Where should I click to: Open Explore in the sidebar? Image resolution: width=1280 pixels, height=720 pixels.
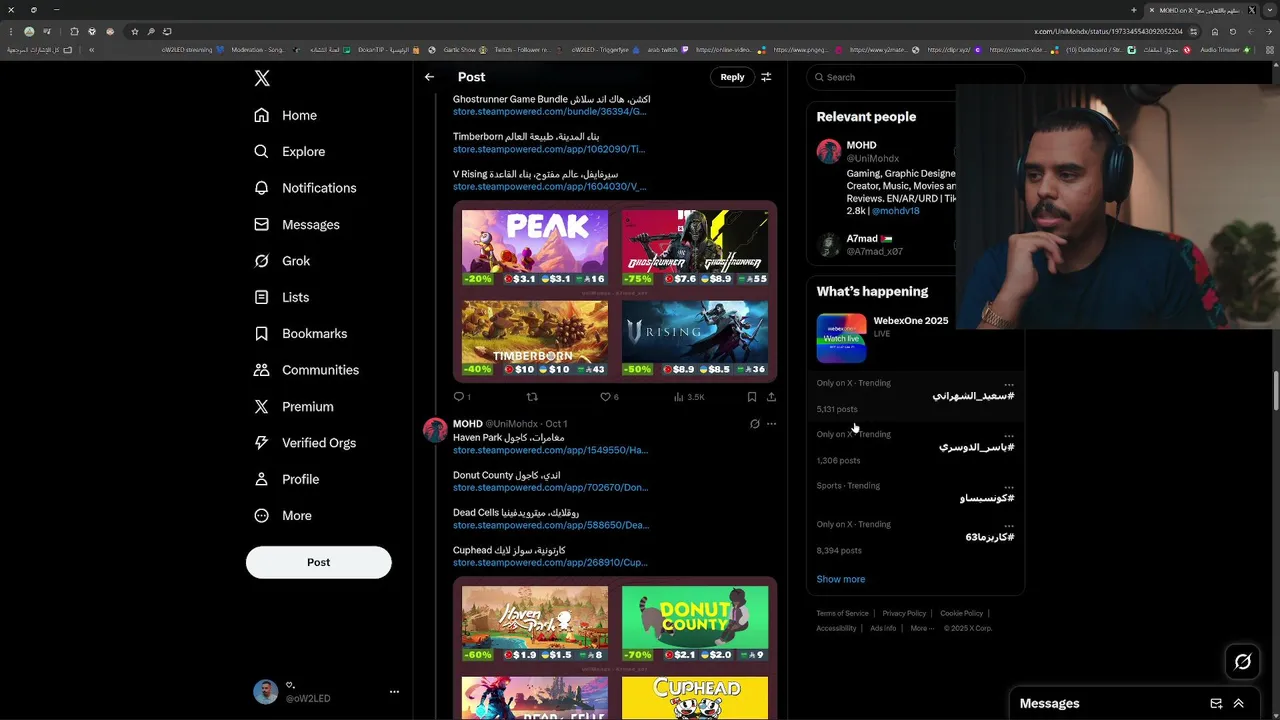289,152
